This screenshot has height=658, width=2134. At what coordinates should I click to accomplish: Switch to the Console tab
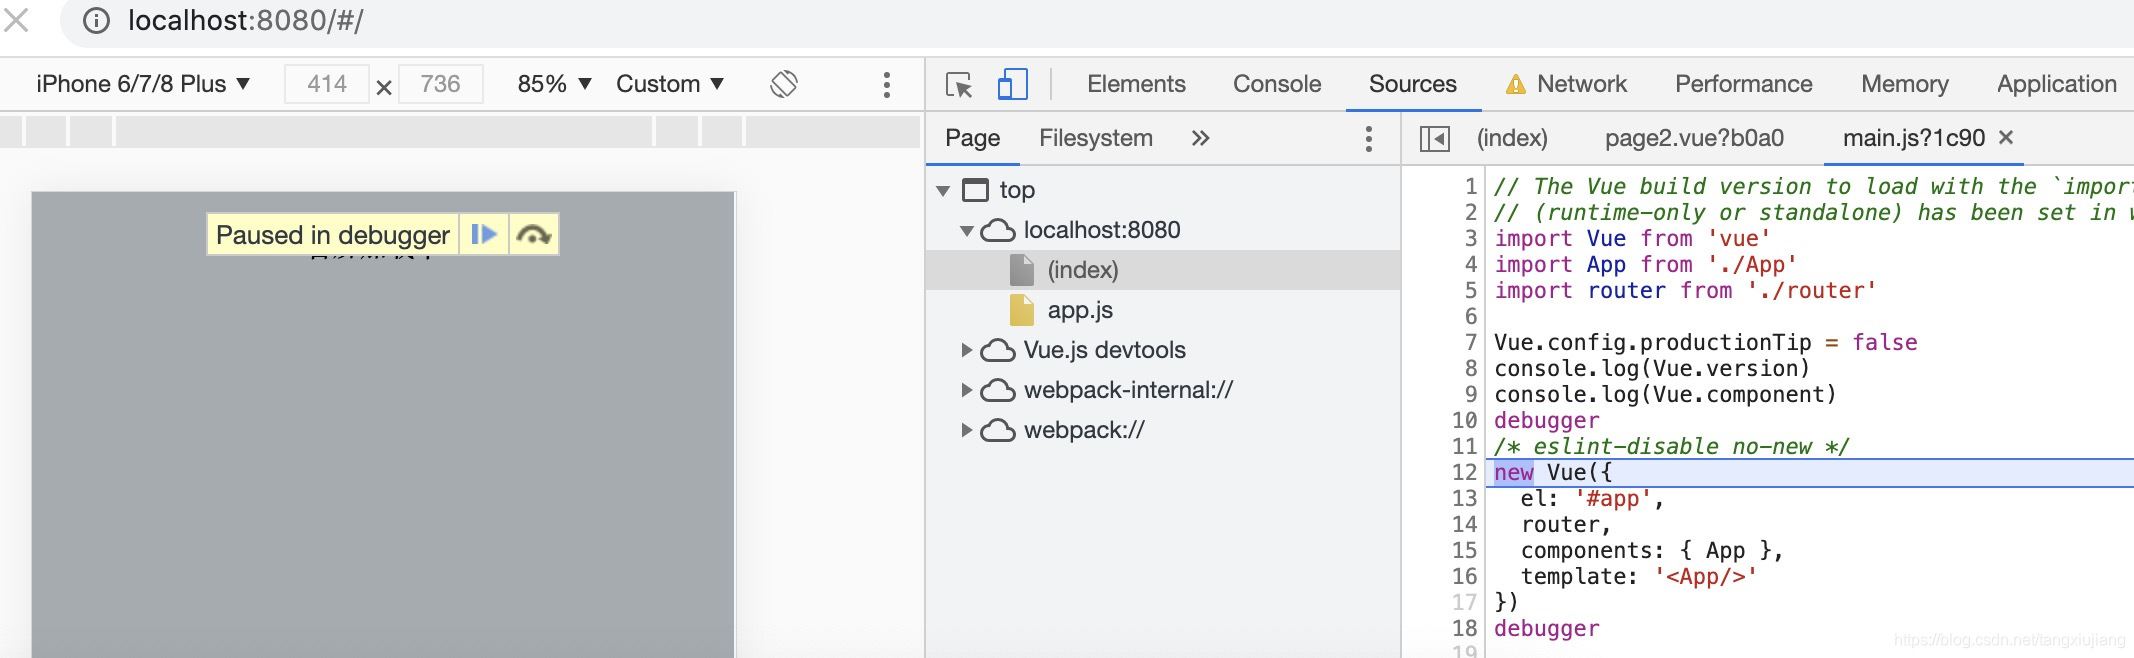[1276, 84]
